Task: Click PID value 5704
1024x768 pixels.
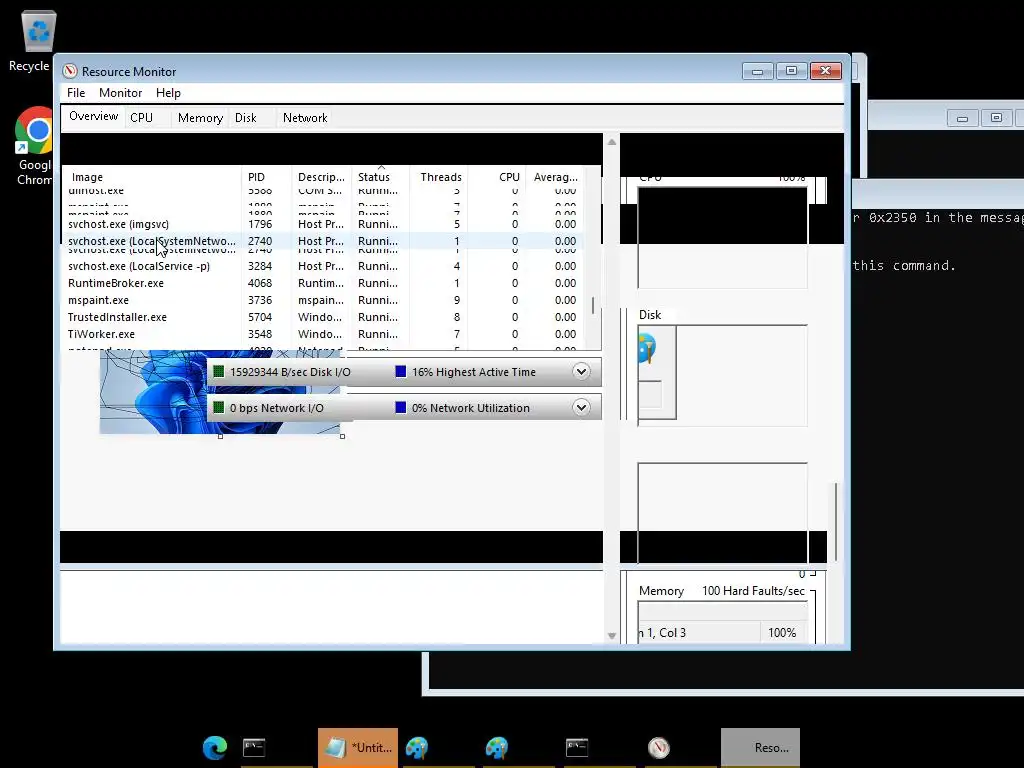Action: click(x=260, y=317)
